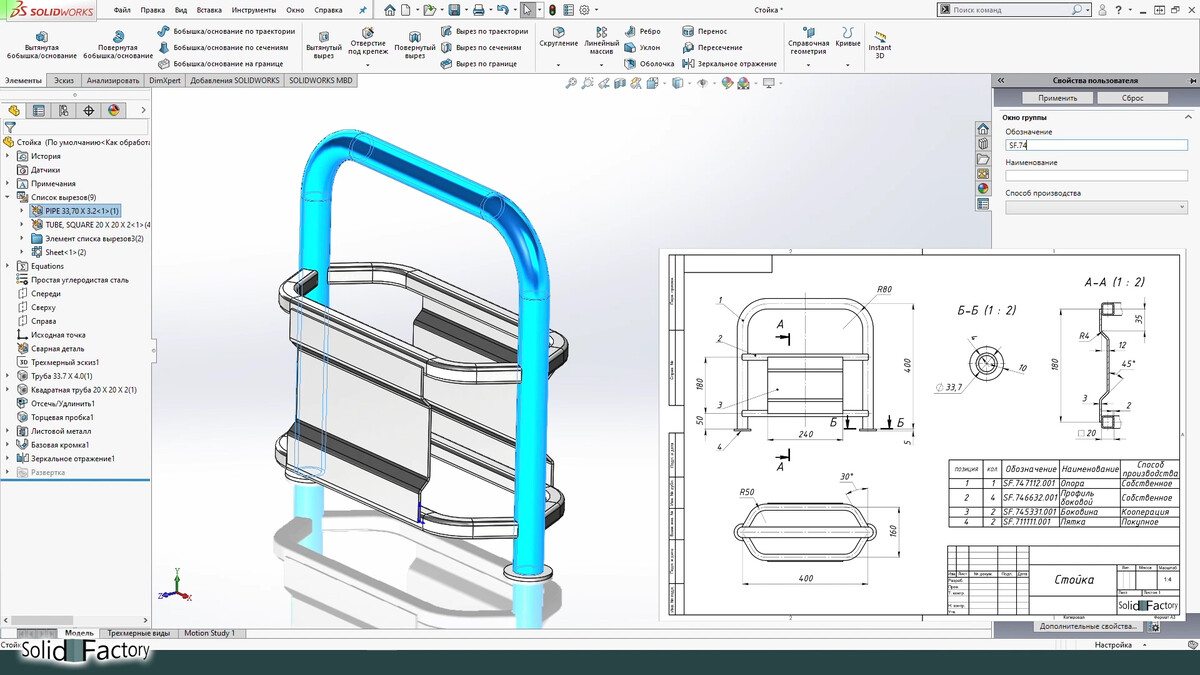Click the Наименование input field

[x=1096, y=176]
